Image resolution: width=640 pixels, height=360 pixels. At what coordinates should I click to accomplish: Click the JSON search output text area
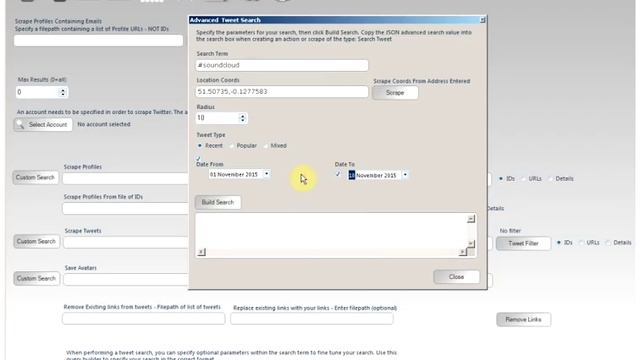331,231
